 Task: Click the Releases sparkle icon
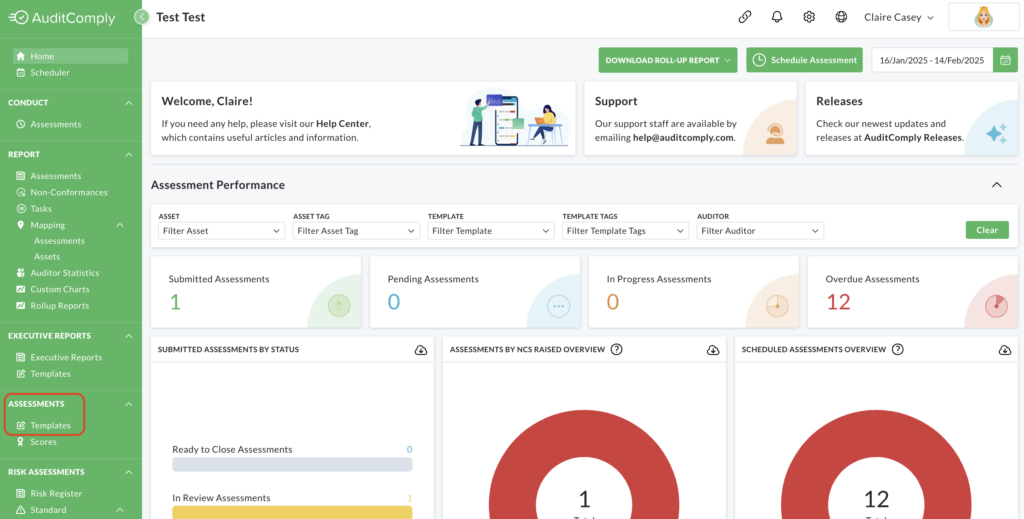[x=996, y=134]
